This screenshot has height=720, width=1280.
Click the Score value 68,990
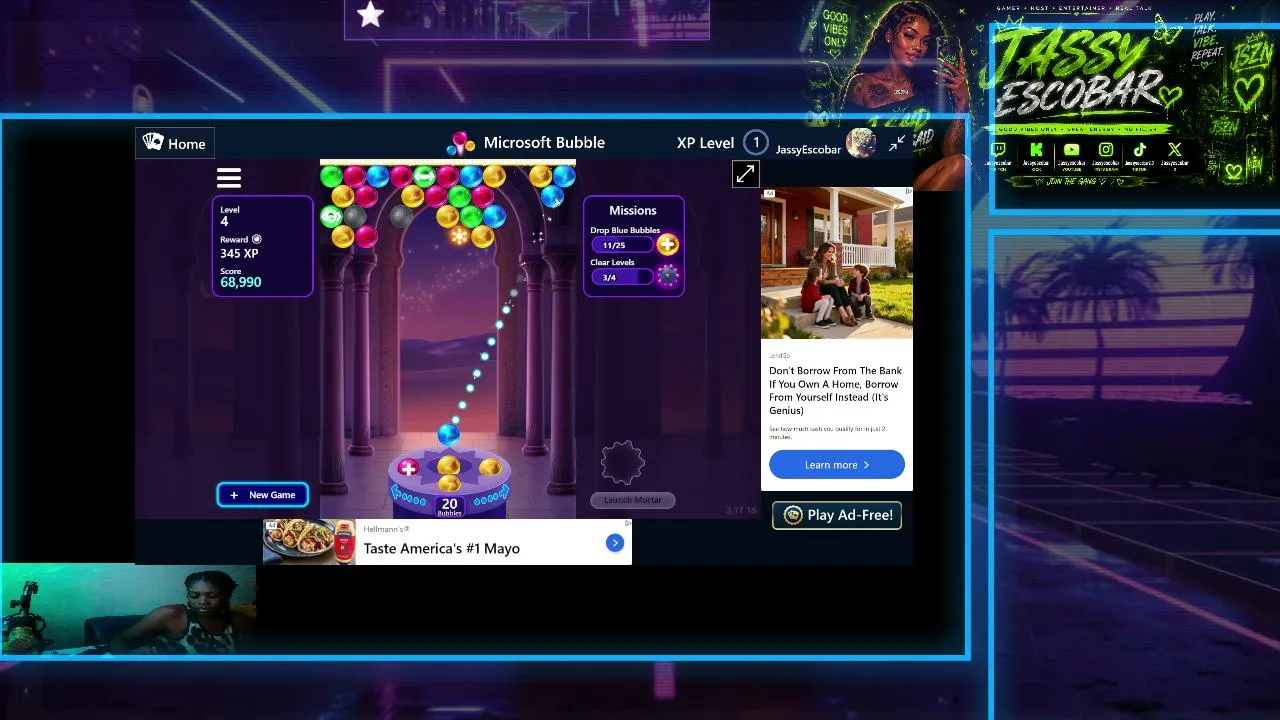coord(241,283)
